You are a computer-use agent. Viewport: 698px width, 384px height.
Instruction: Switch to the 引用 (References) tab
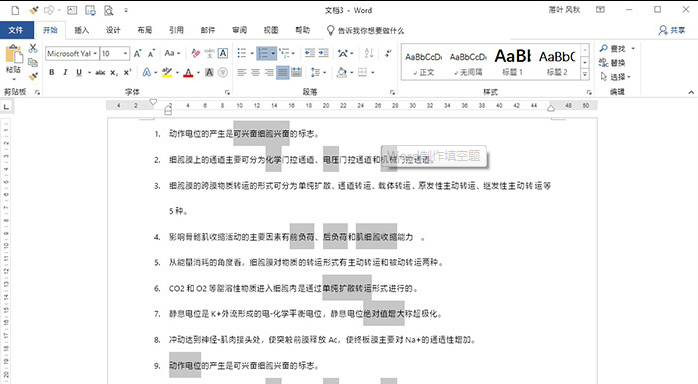[176, 30]
